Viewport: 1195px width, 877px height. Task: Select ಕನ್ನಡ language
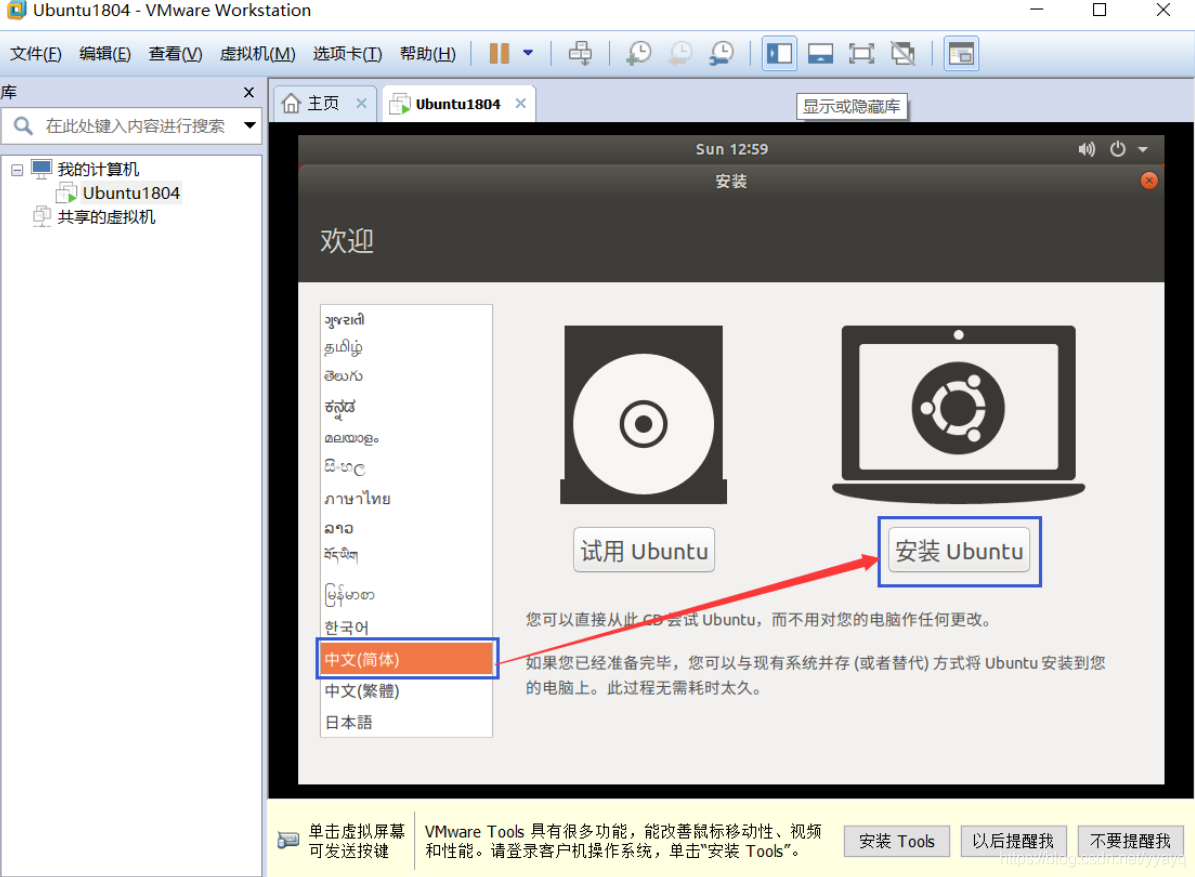coord(407,407)
